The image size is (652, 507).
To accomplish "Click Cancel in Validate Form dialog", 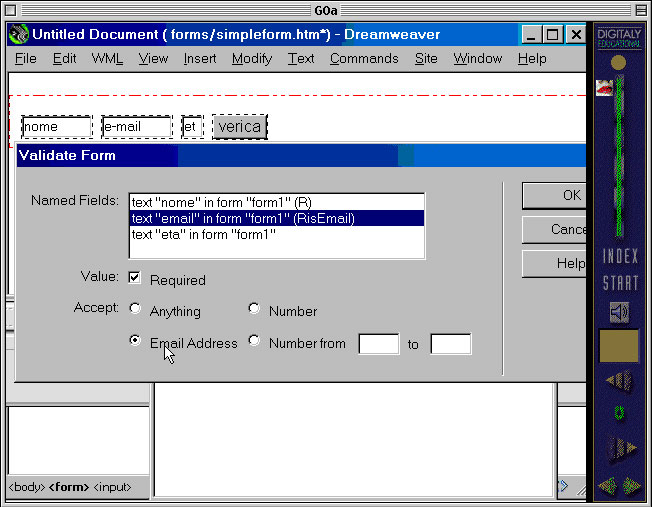I will tap(554, 230).
